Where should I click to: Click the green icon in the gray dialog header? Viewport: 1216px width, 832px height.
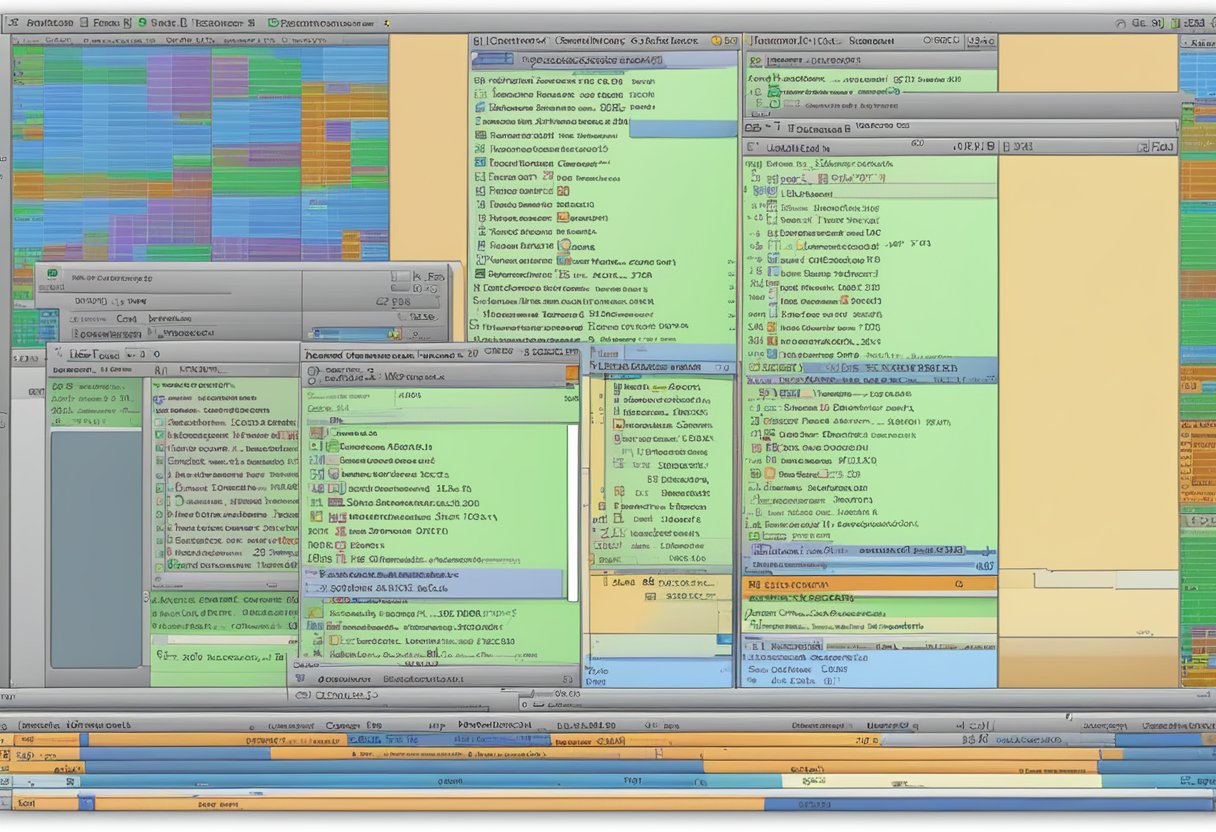coord(52,273)
